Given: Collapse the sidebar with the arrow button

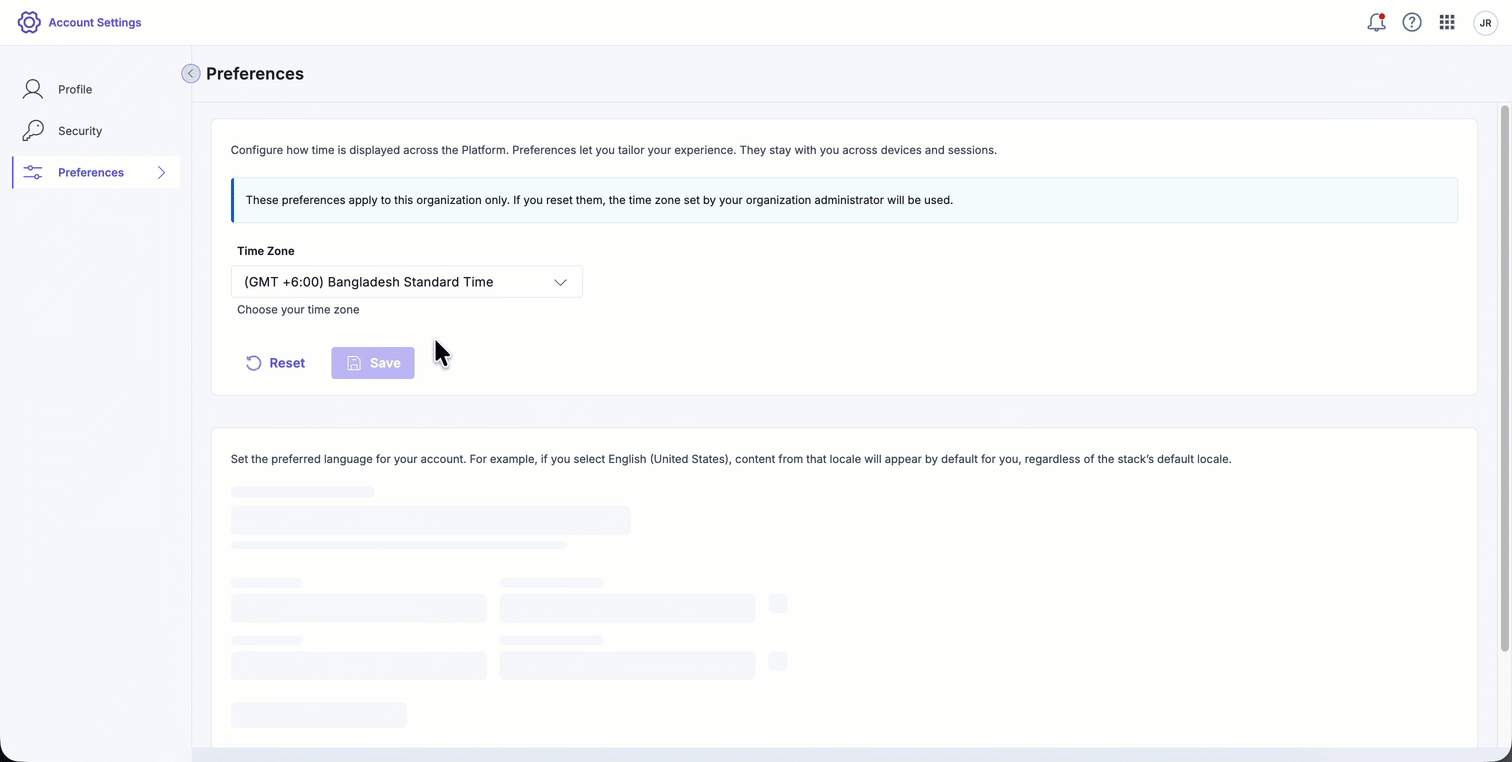Looking at the screenshot, I should 190,73.
